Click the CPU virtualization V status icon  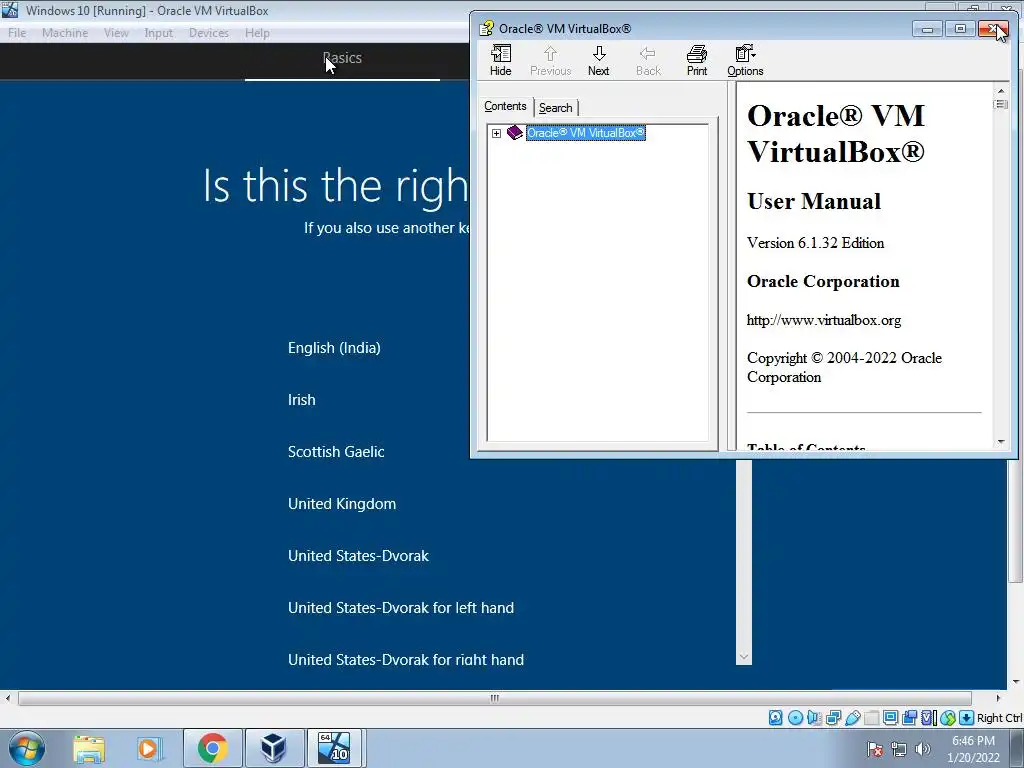click(x=929, y=718)
